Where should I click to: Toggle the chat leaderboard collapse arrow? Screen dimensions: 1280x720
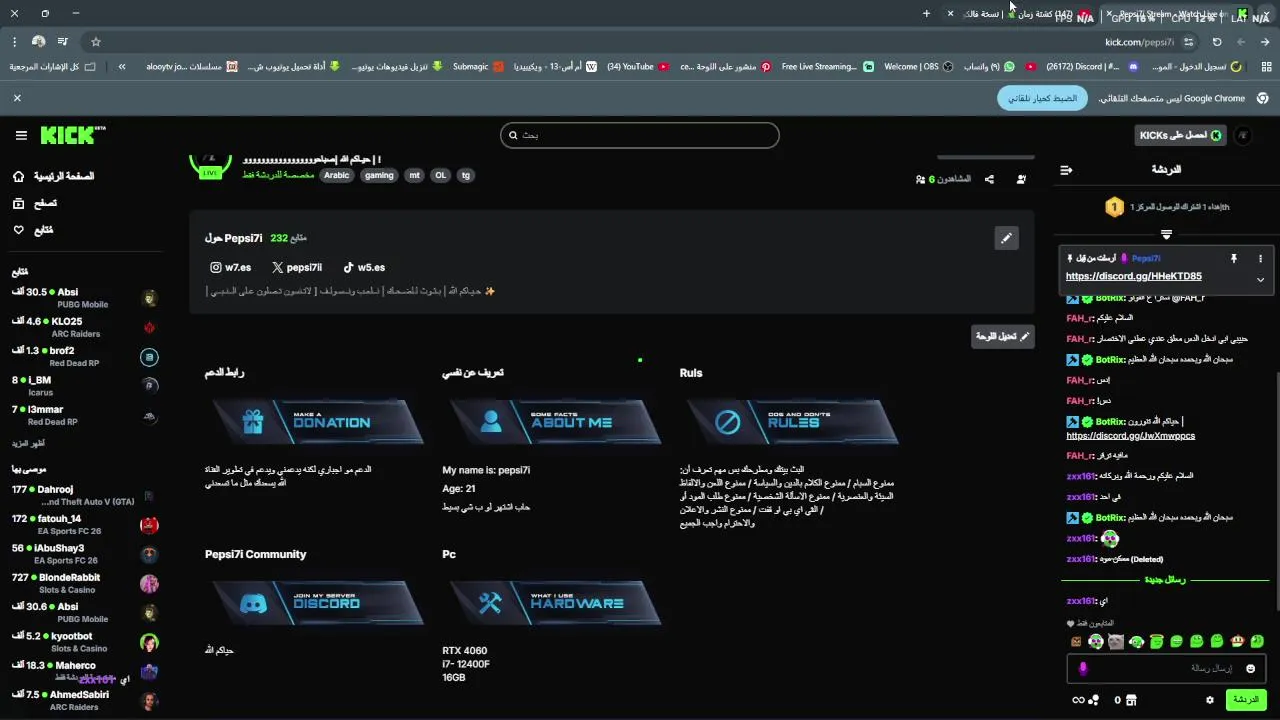click(x=1166, y=234)
